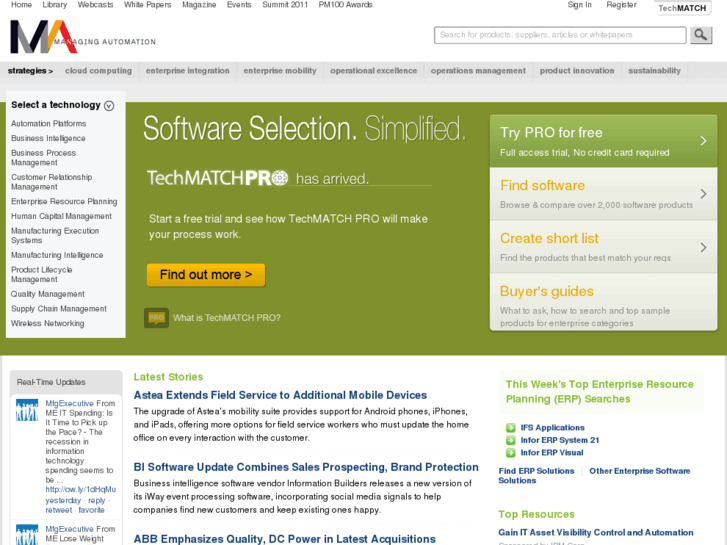Choose Human Capital Management technology
Screen dimensions: 727x545
click(x=61, y=217)
